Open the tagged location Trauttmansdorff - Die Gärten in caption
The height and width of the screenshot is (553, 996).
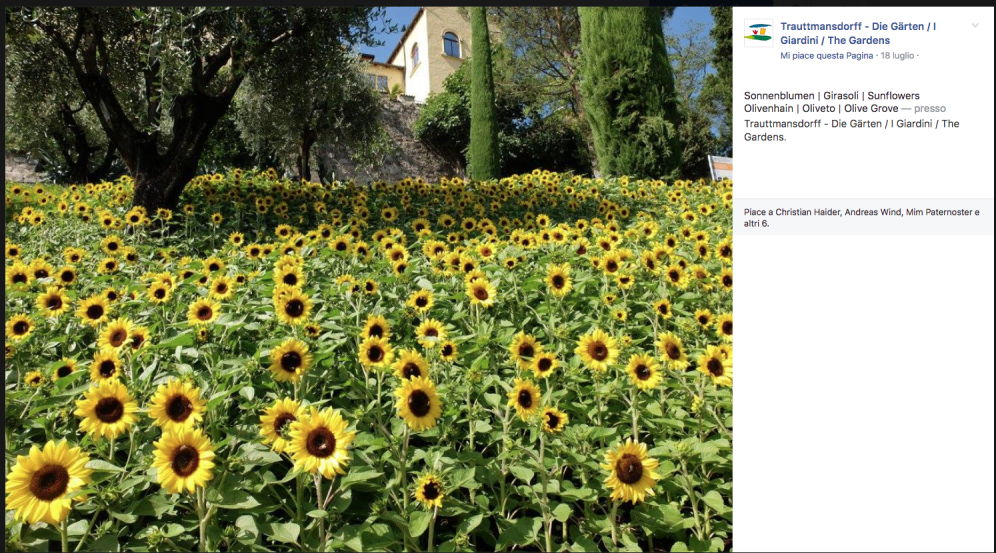pyautogui.click(x=851, y=130)
